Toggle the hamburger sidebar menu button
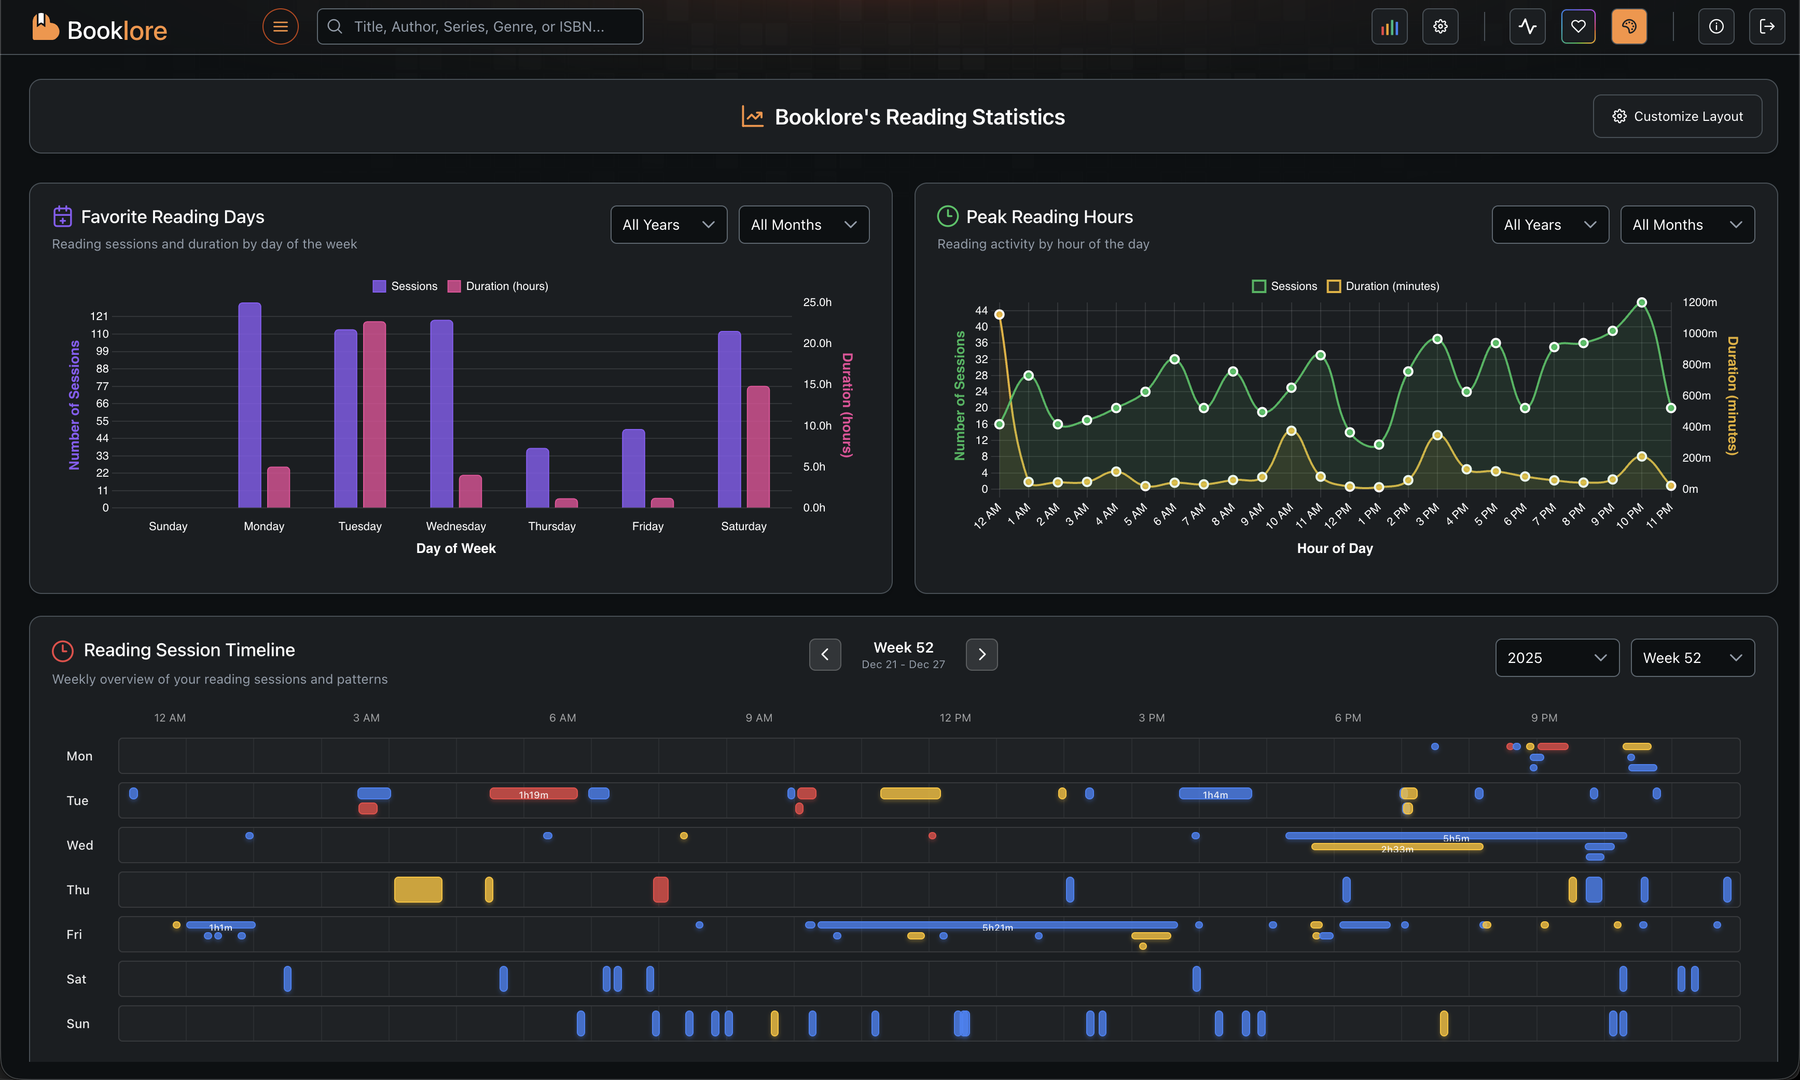This screenshot has height=1080, width=1800. pos(280,27)
